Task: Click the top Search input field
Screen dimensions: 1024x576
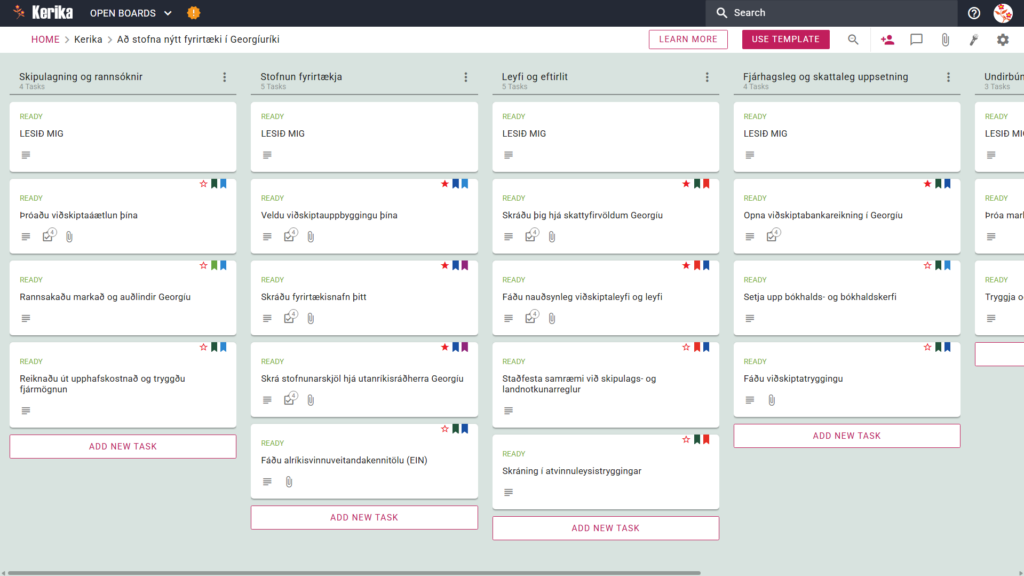Action: point(831,13)
